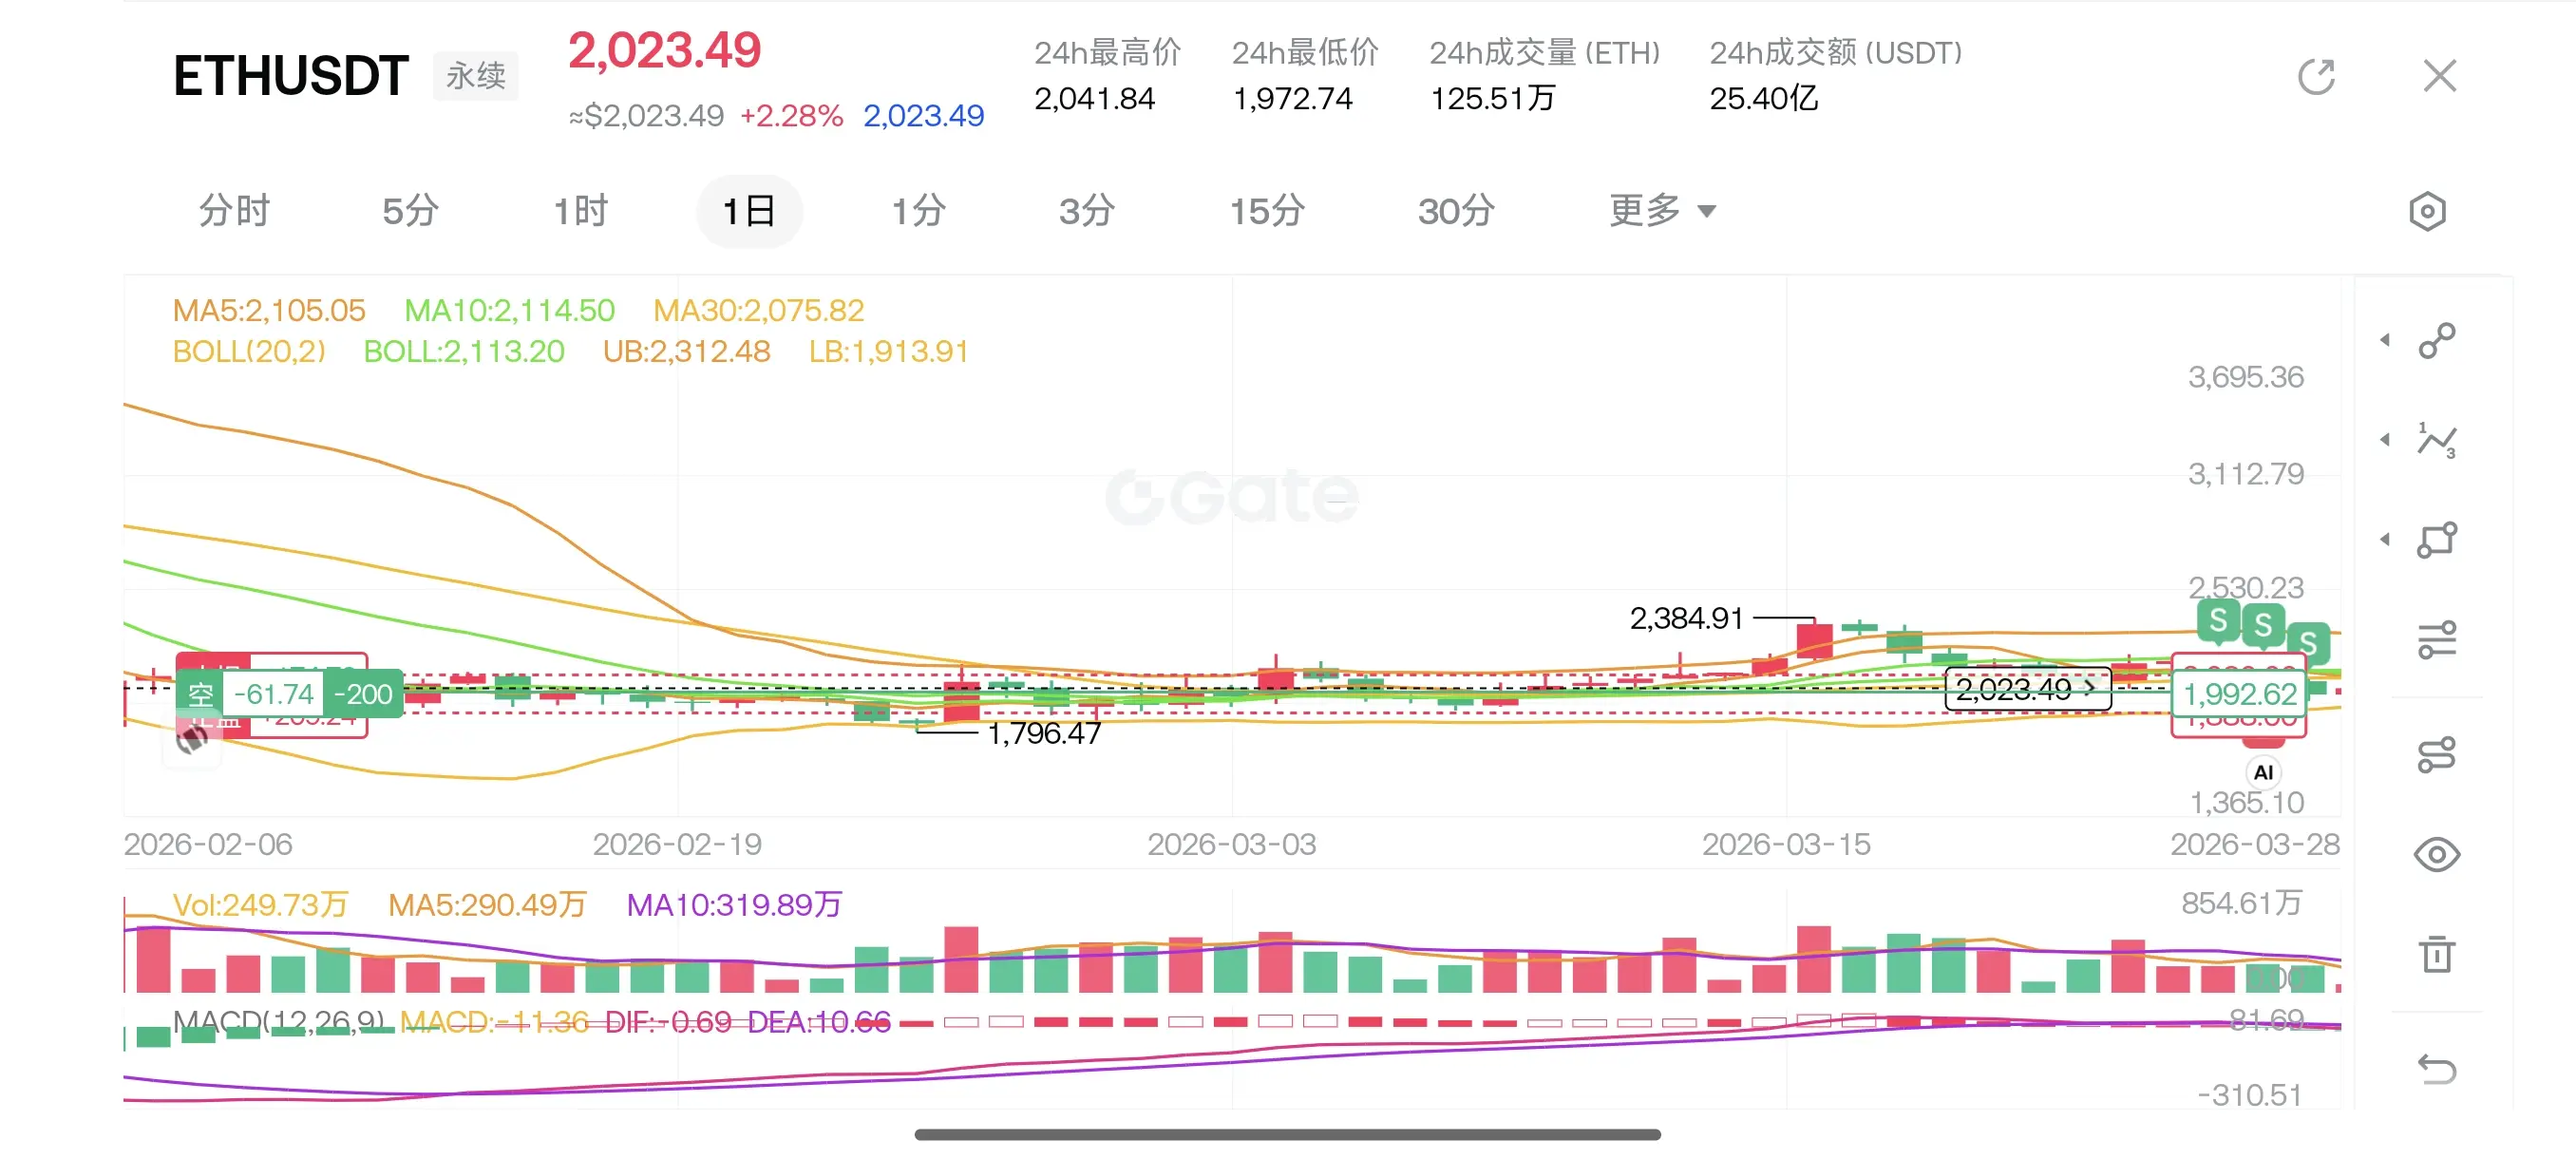Select the rectangle shape drawing tool
Viewport: 2576px width, 1159px height.
pyautogui.click(x=2436, y=540)
